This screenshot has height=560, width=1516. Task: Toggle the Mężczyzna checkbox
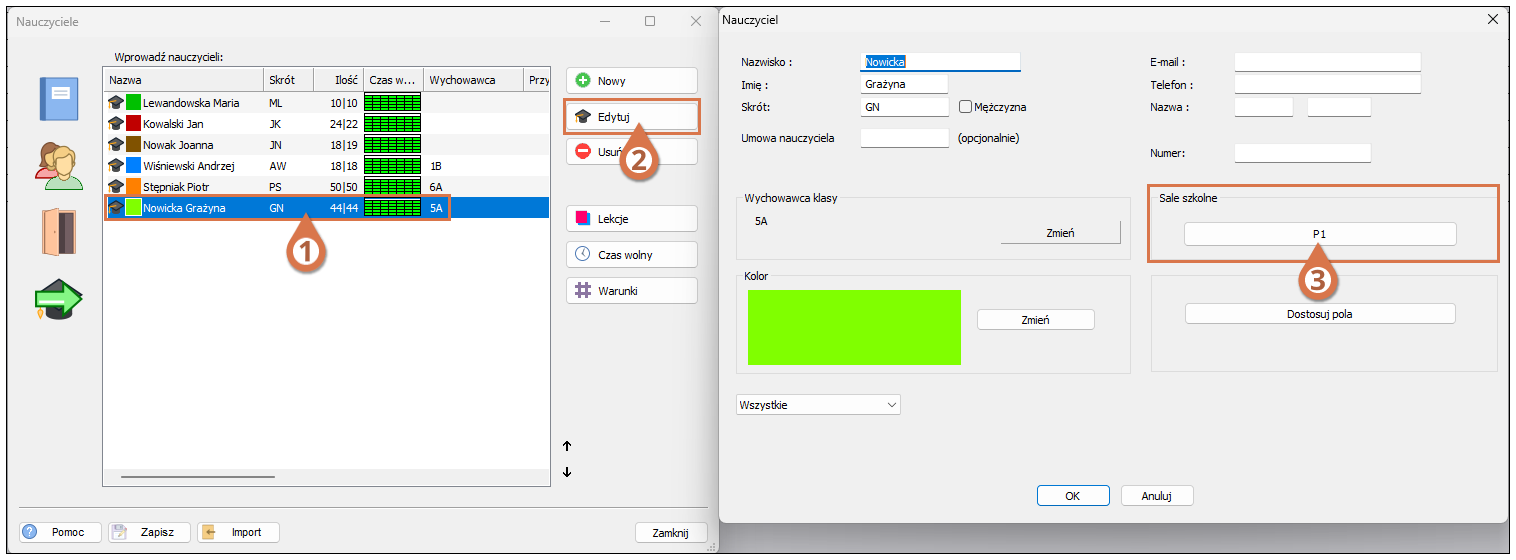(x=965, y=107)
